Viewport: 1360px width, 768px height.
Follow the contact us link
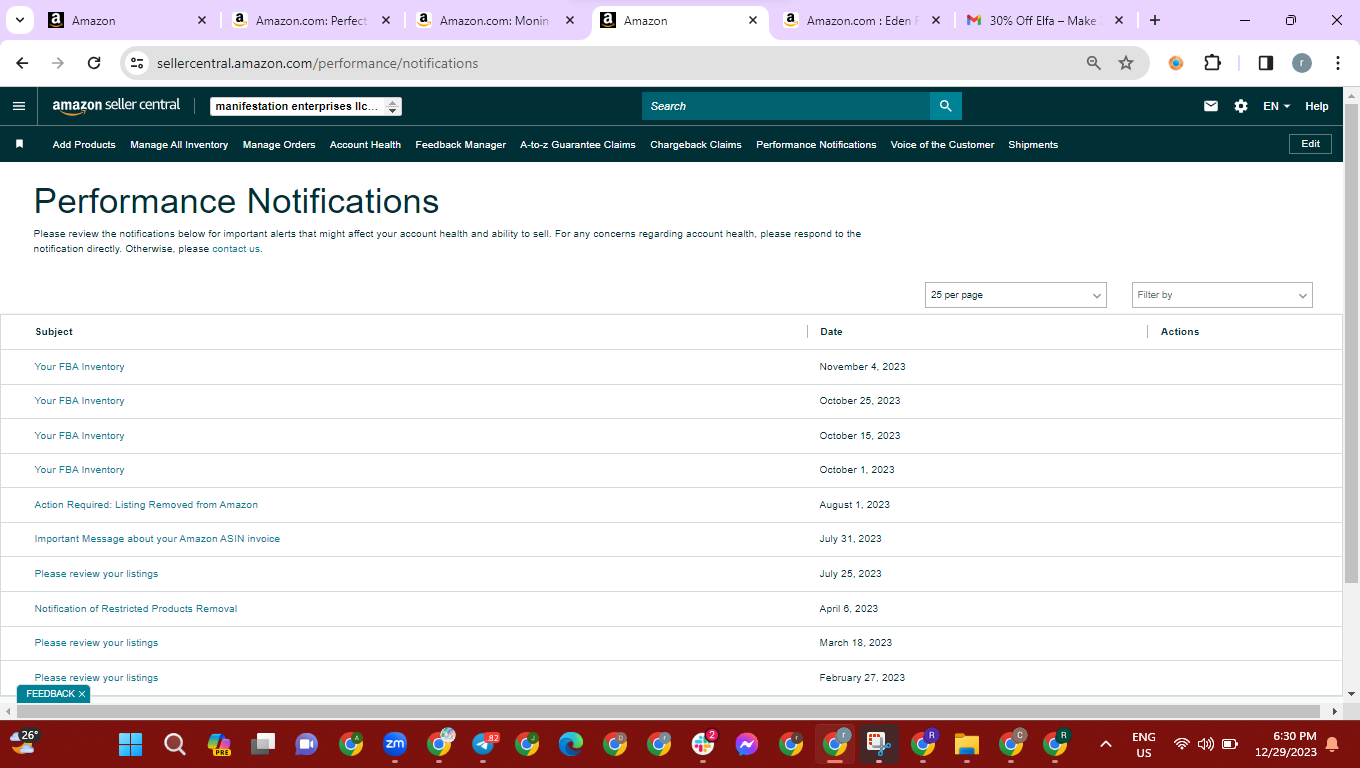236,249
